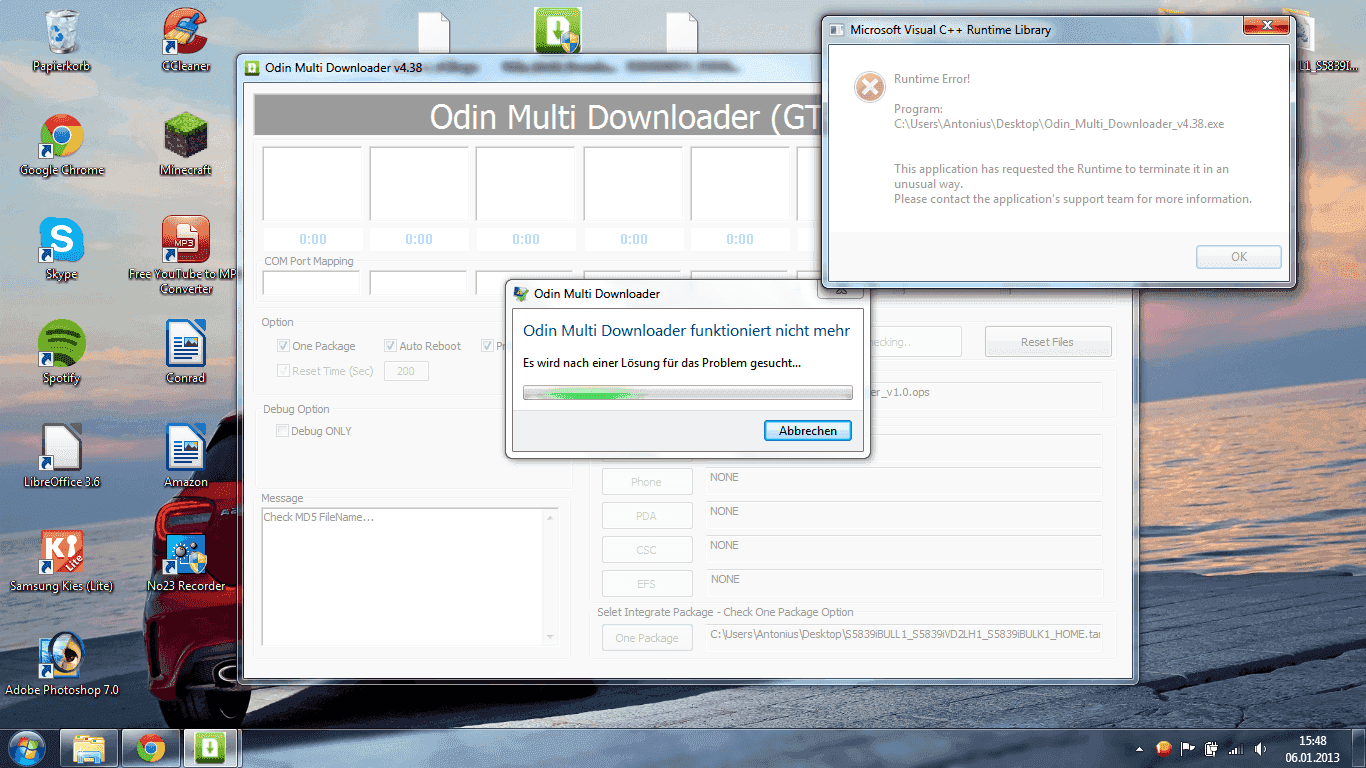The height and width of the screenshot is (768, 1366).
Task: Toggle the One Package checkbox
Action: [284, 346]
